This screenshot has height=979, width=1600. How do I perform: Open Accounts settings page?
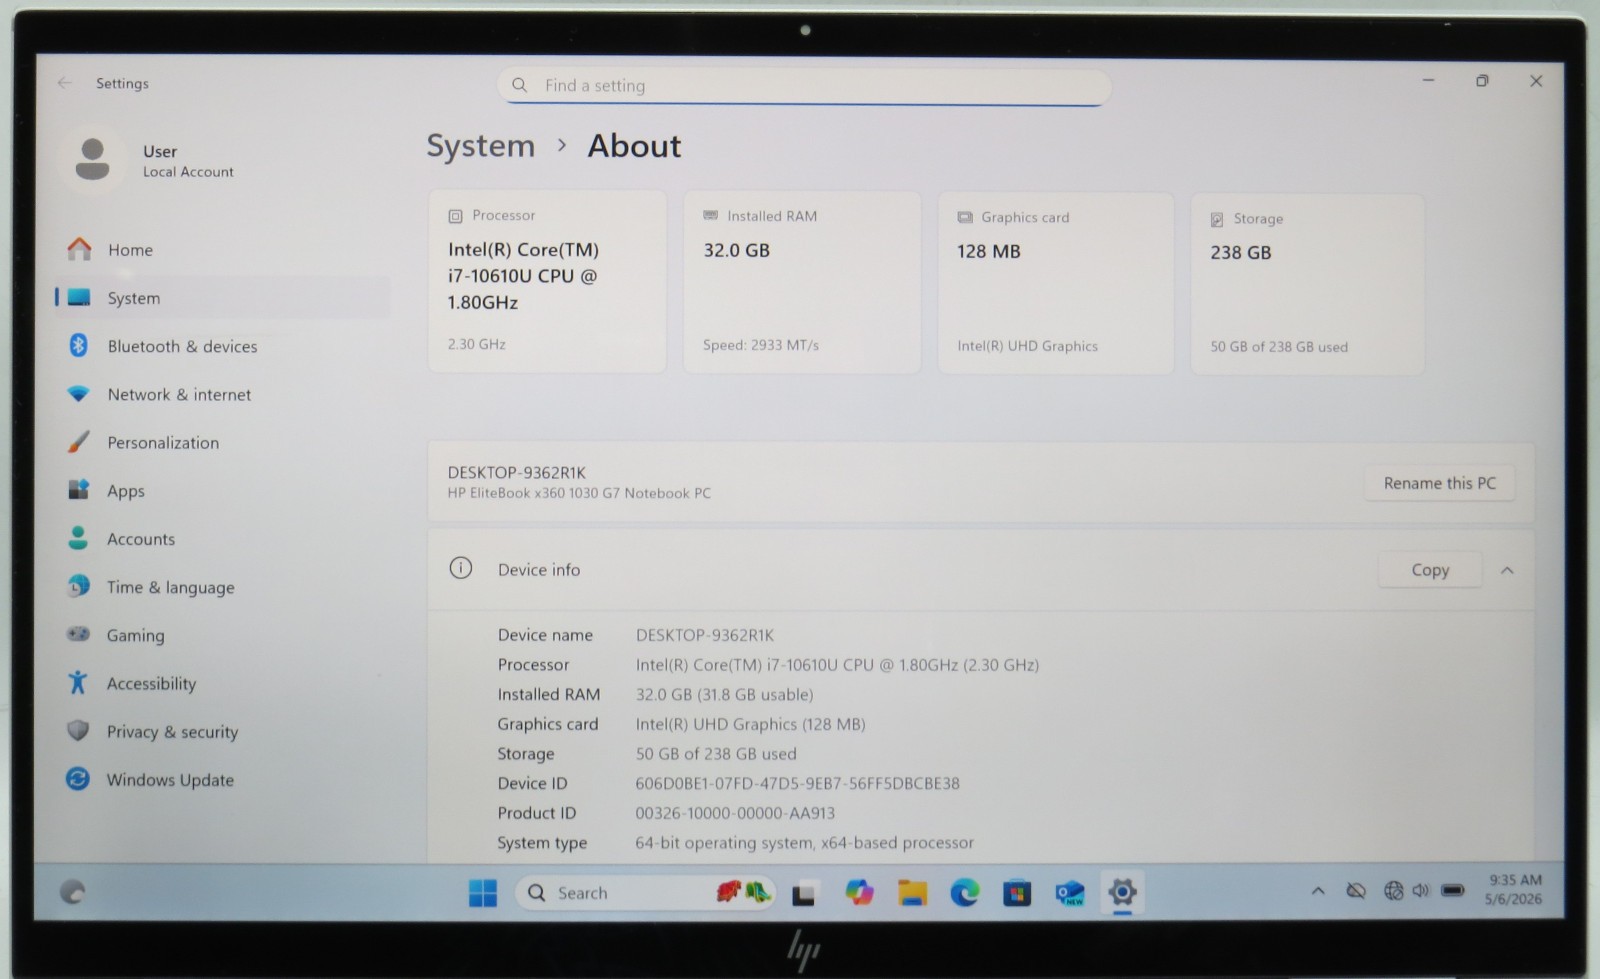pyautogui.click(x=141, y=539)
